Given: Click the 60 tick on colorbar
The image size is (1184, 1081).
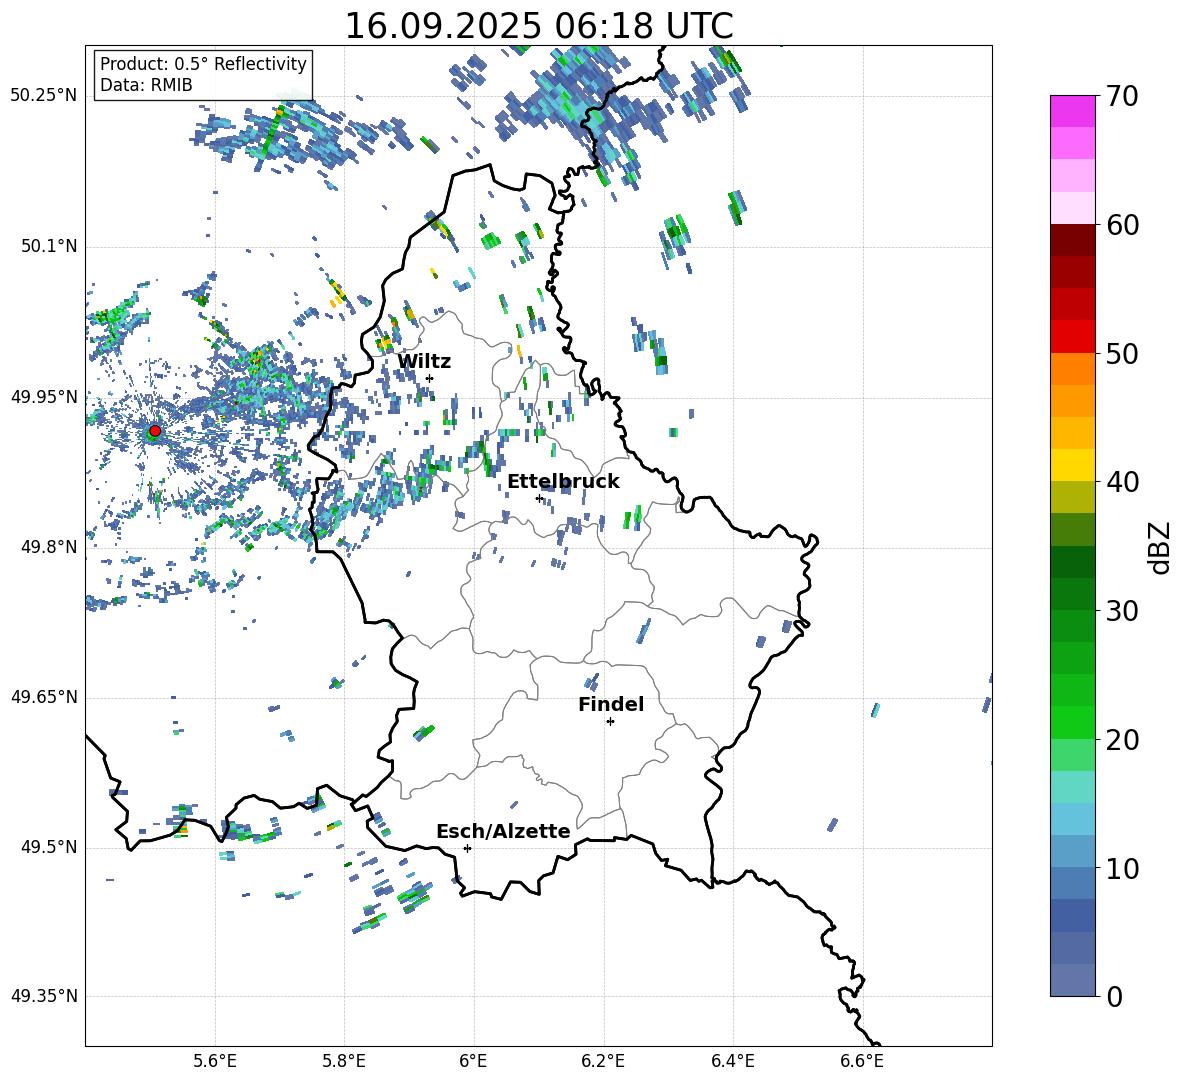Looking at the screenshot, I should (x=1123, y=225).
